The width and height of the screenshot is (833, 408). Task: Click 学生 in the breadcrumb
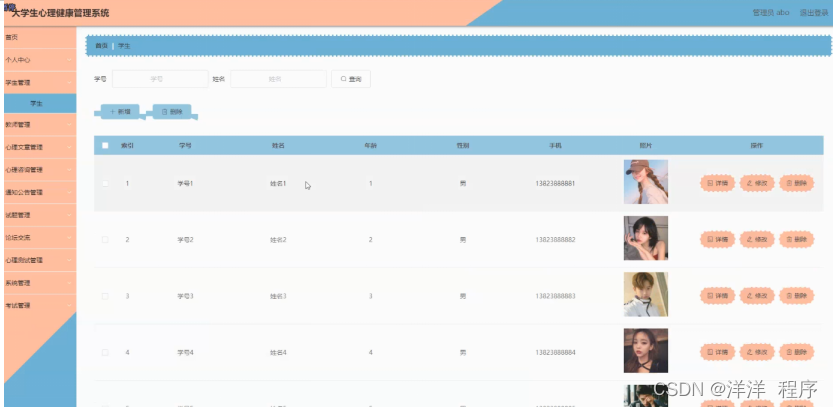[124, 46]
